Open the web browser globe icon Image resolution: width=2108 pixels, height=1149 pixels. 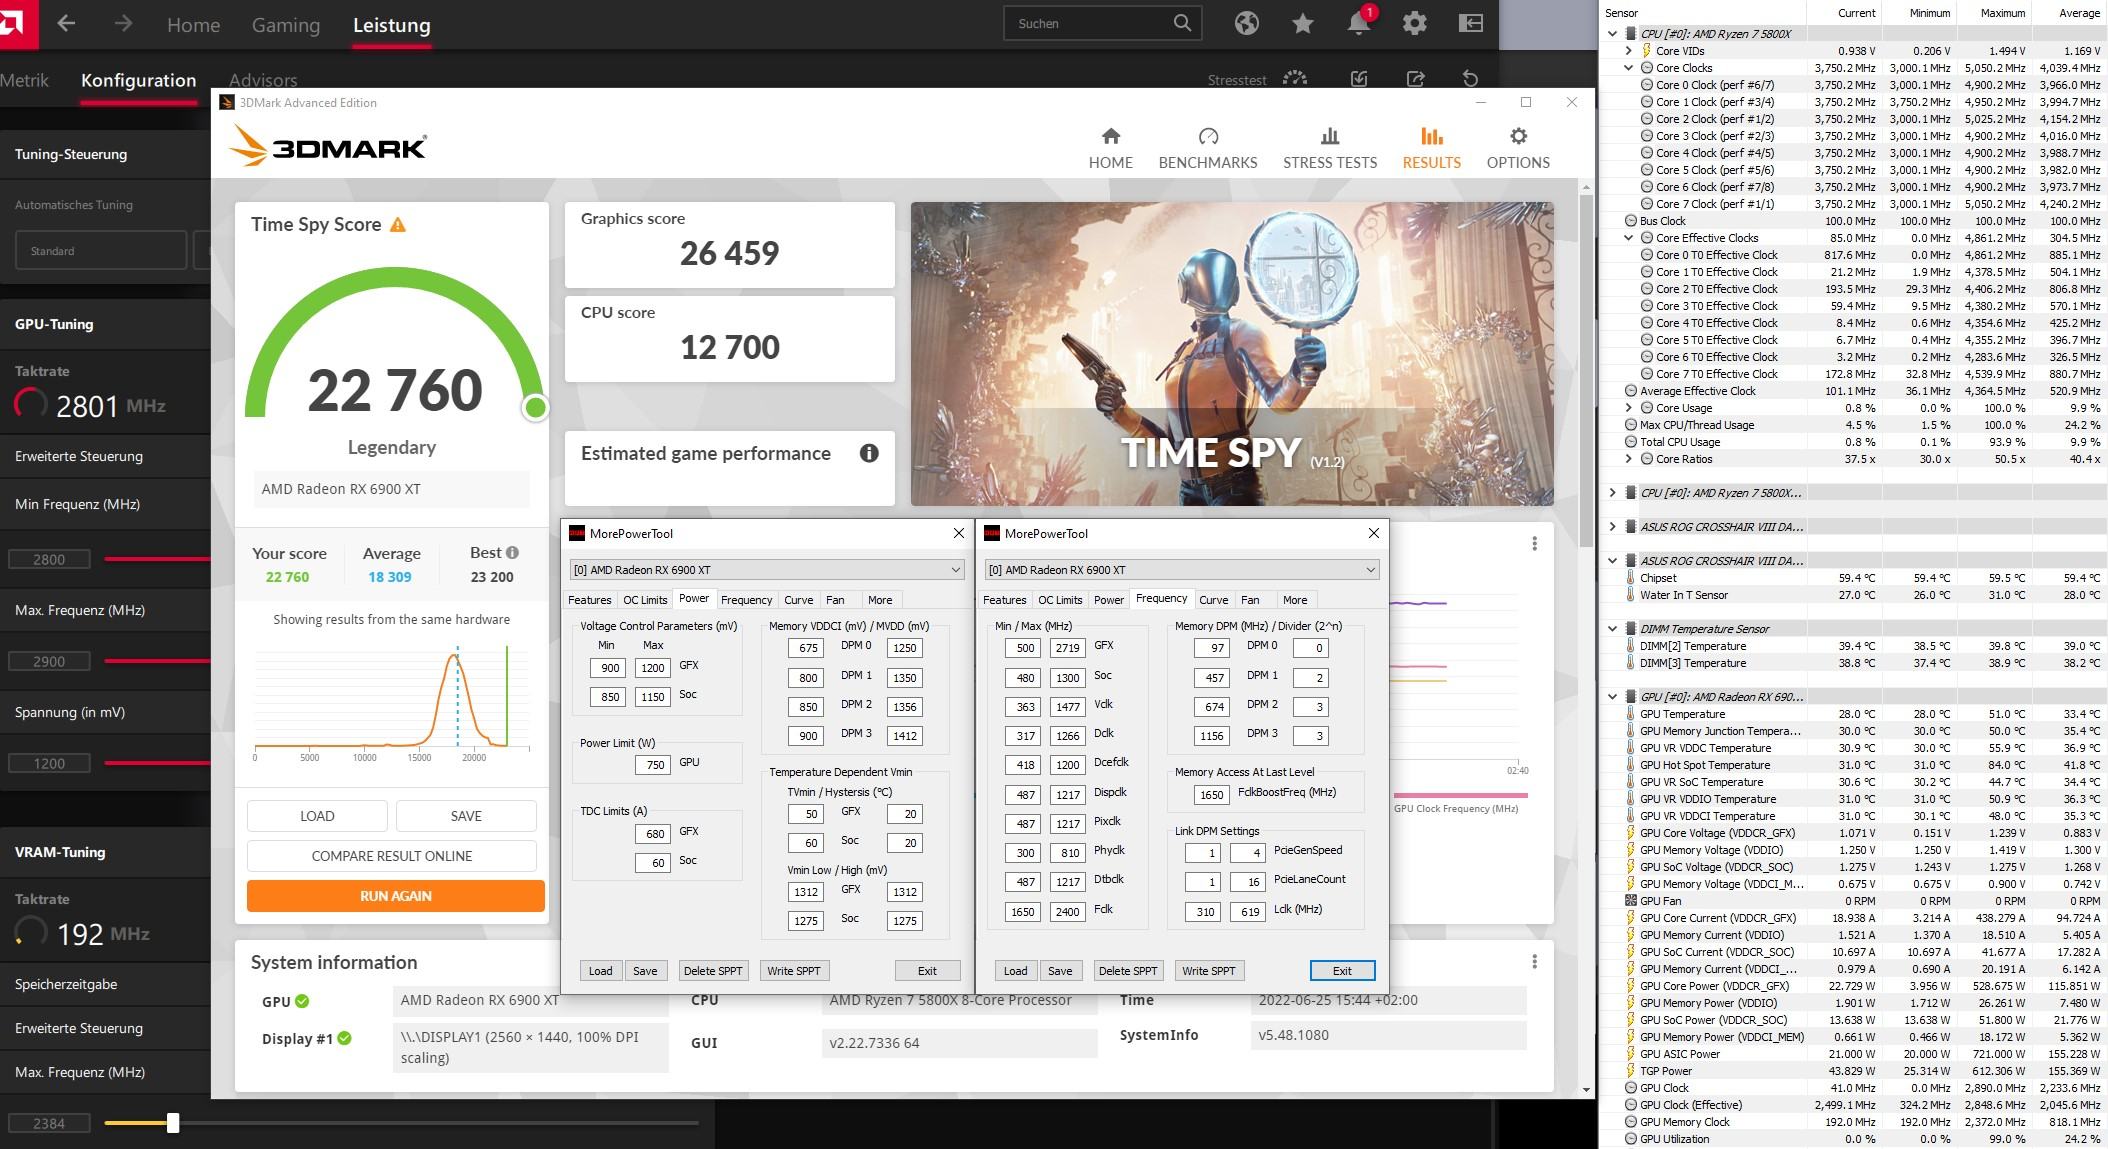coord(1246,23)
